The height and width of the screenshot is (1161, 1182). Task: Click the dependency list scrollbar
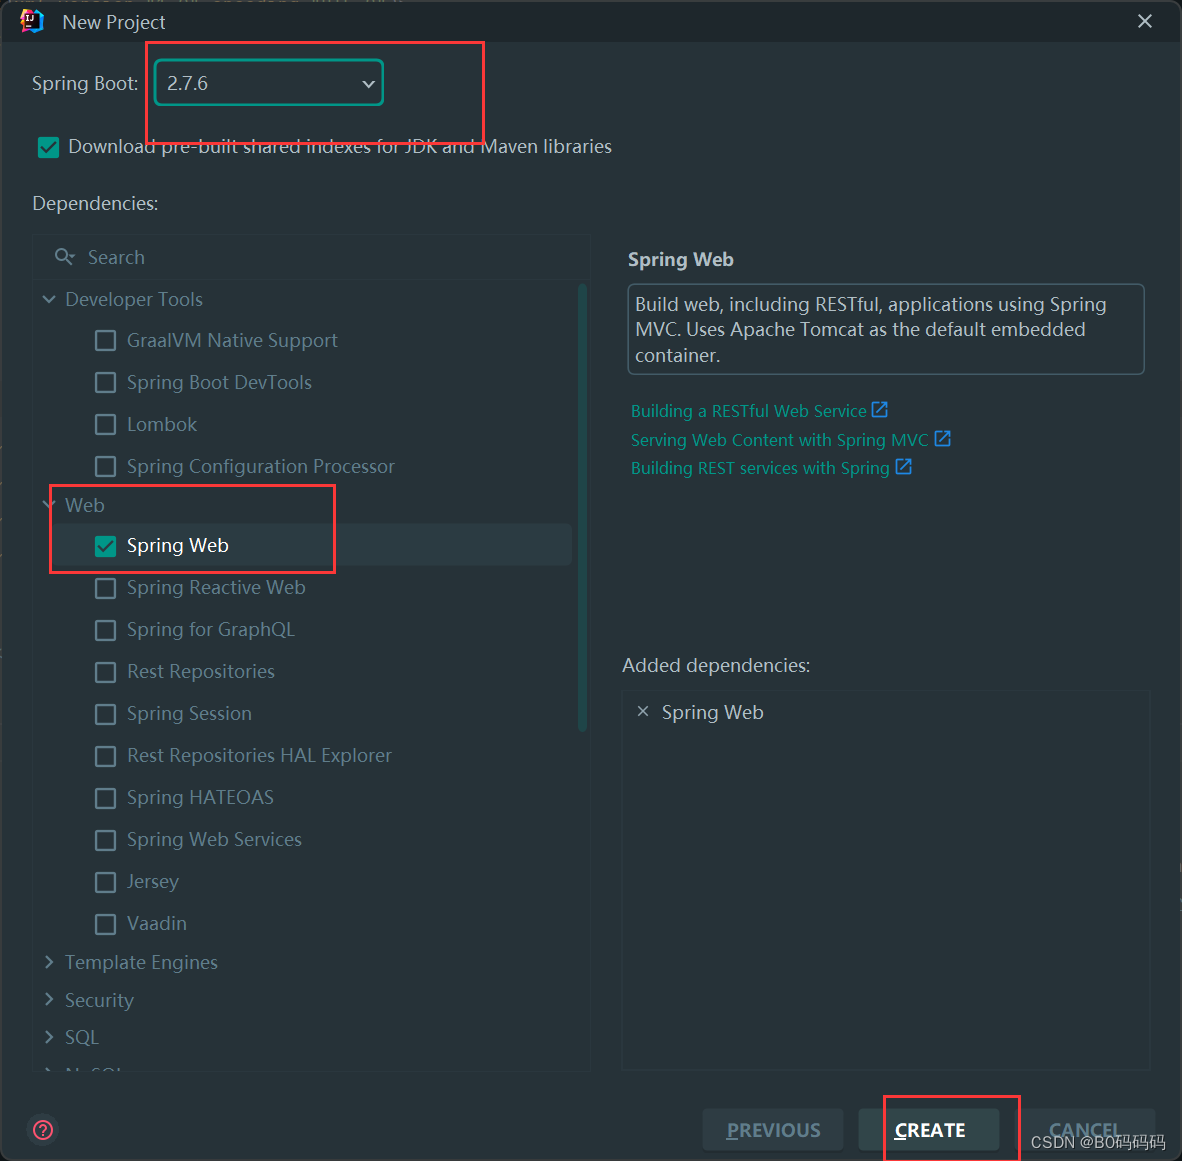tap(582, 508)
